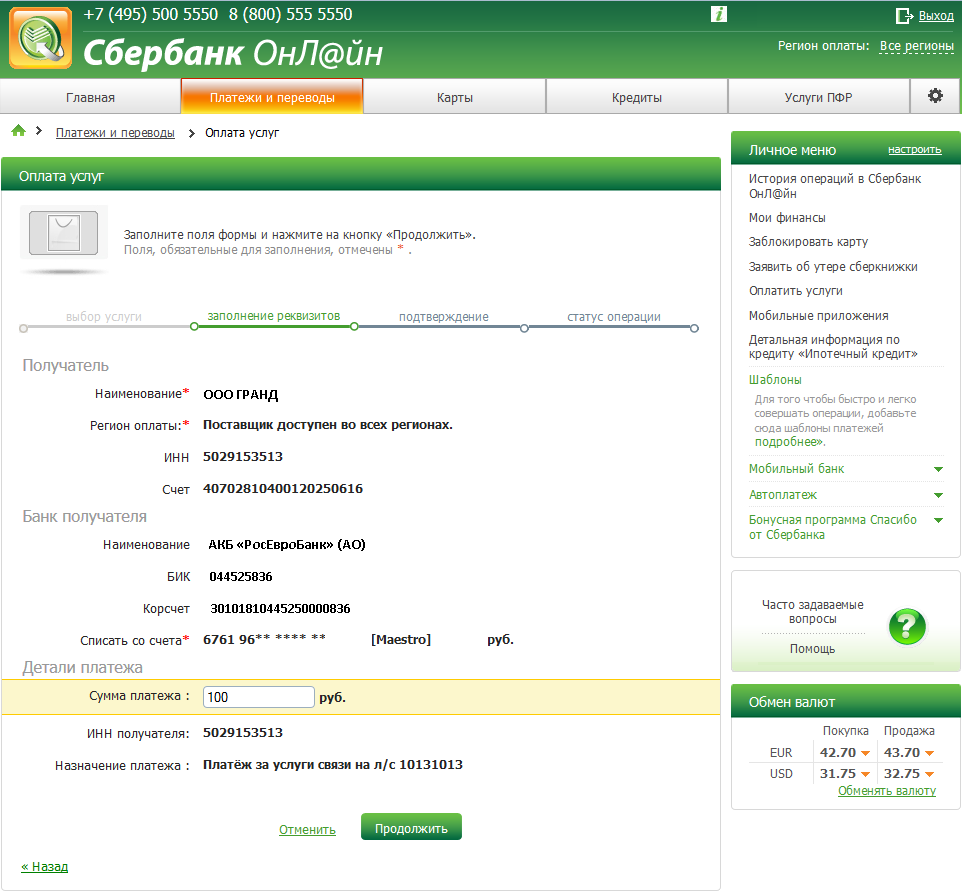Screen dimensions: 962x892
Task: Click phone number 8 (800) 555 5550
Action: point(291,14)
